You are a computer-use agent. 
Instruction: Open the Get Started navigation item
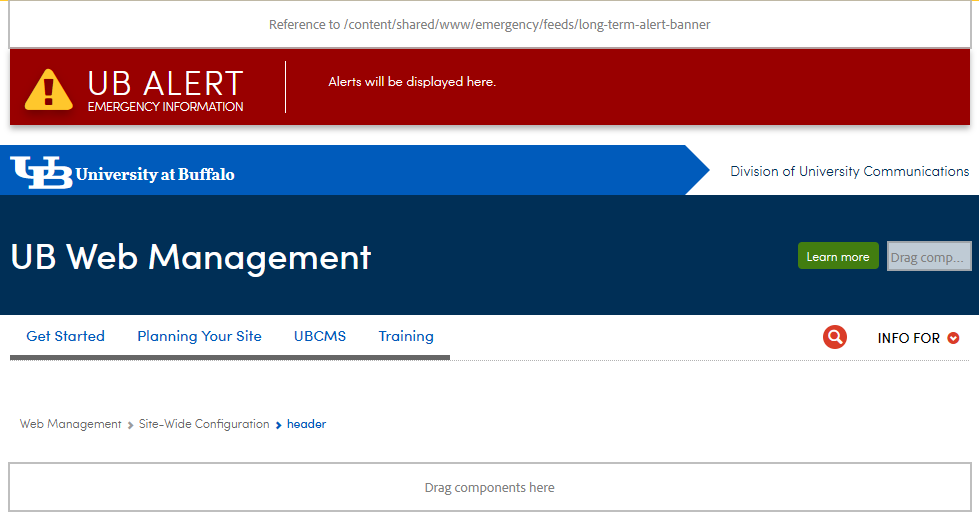click(x=65, y=337)
